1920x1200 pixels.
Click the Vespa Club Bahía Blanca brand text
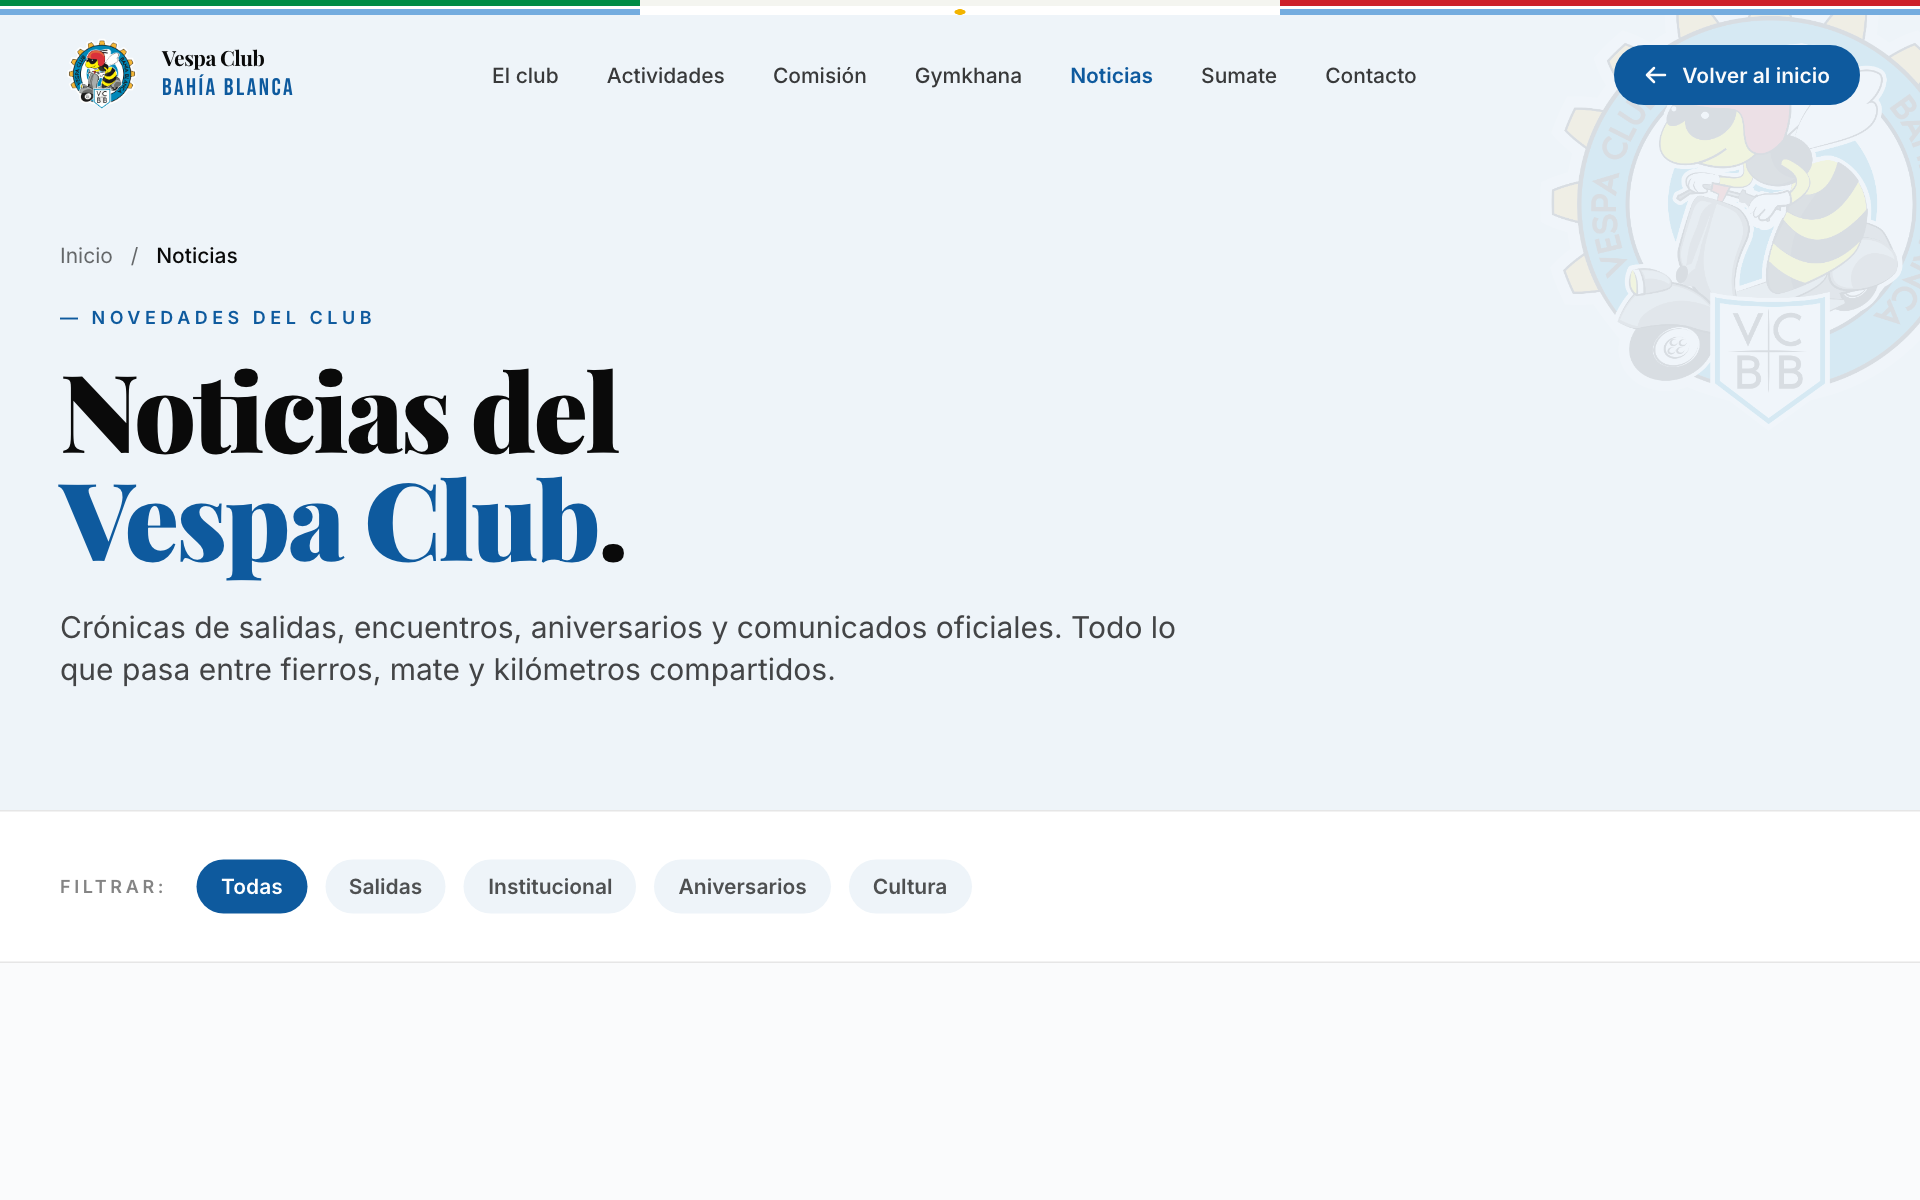228,74
